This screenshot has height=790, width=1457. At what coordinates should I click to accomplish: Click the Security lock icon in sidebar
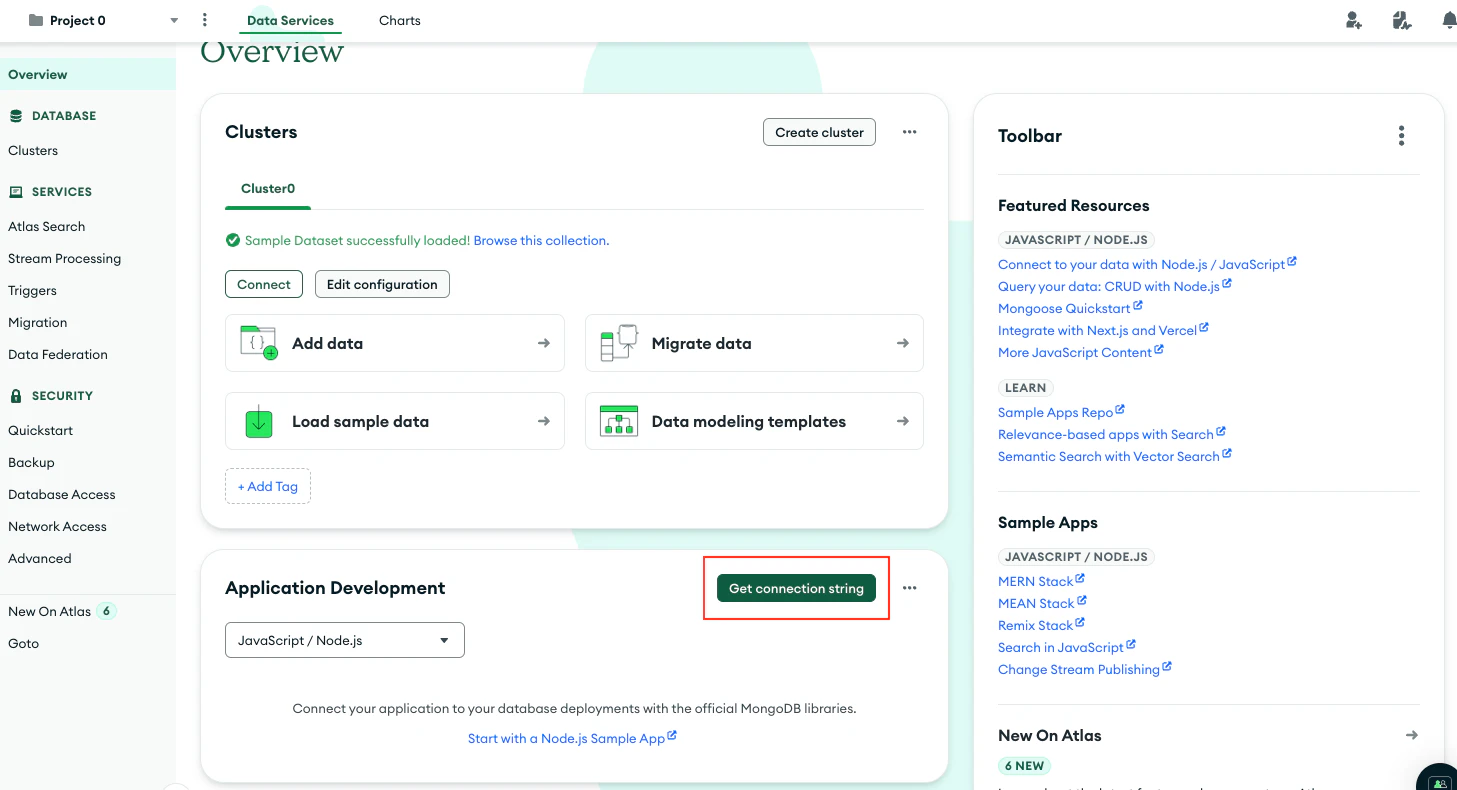[x=16, y=396]
